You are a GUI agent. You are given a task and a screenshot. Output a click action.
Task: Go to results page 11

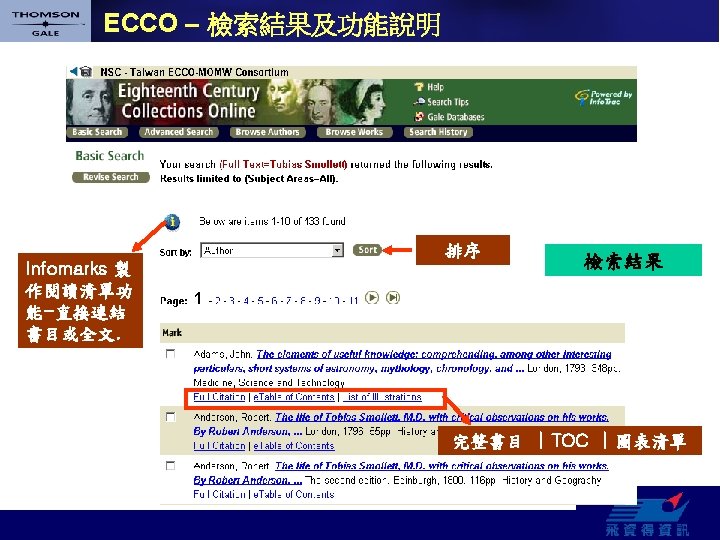[x=353, y=301]
